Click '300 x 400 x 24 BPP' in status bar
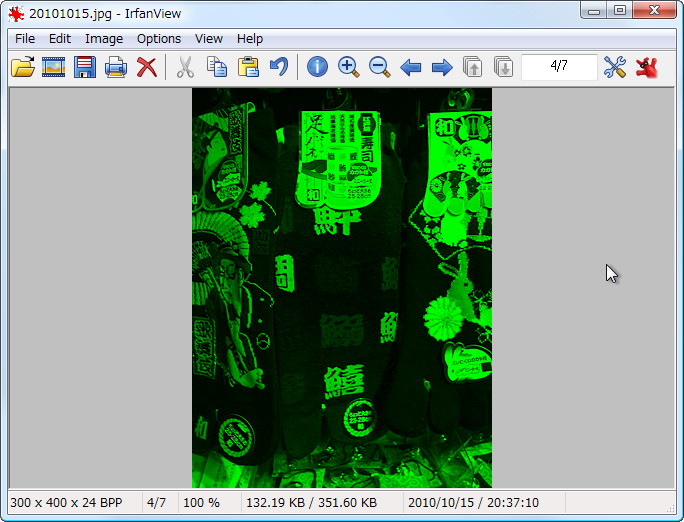This screenshot has height=522, width=684. pyautogui.click(x=66, y=502)
